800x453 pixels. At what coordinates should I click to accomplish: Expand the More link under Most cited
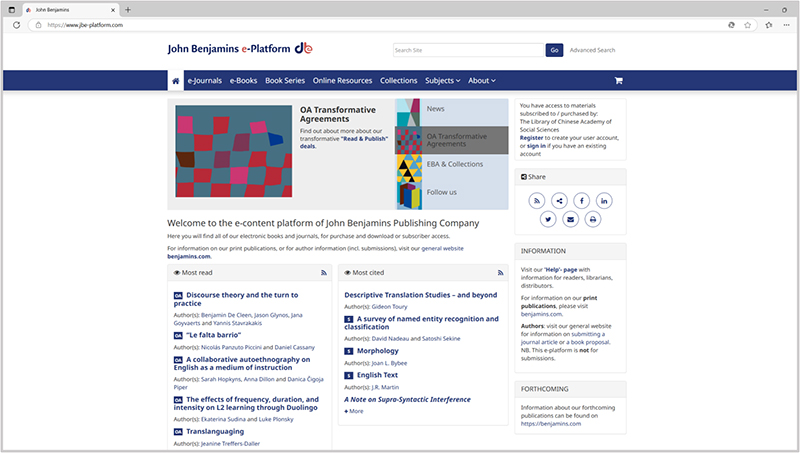pyautogui.click(x=354, y=411)
